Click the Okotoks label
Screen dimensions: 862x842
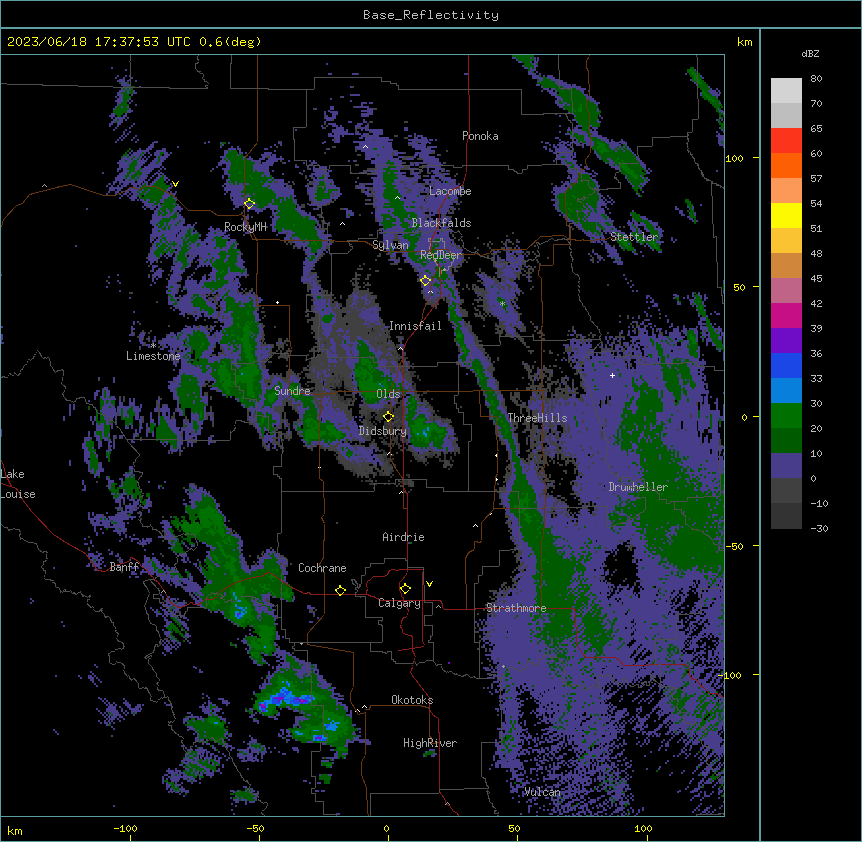[412, 700]
